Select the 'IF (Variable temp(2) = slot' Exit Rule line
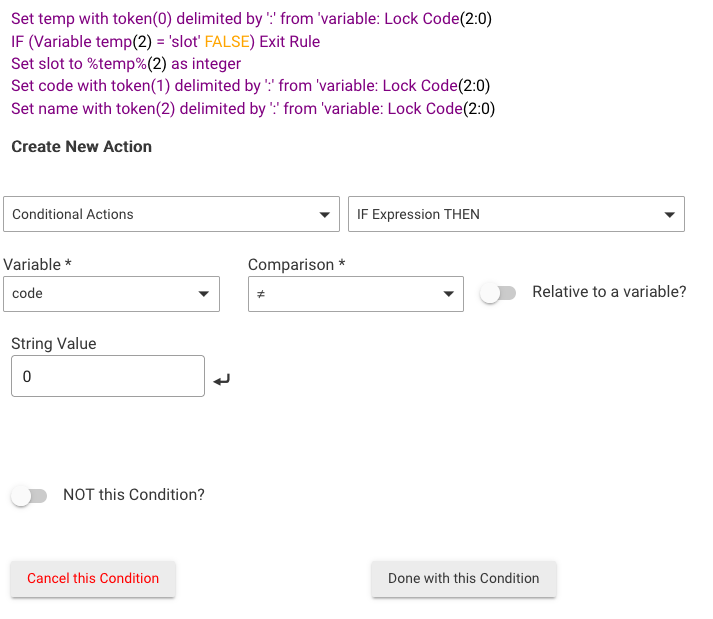Image resolution: width=713 pixels, height=619 pixels. [166, 41]
